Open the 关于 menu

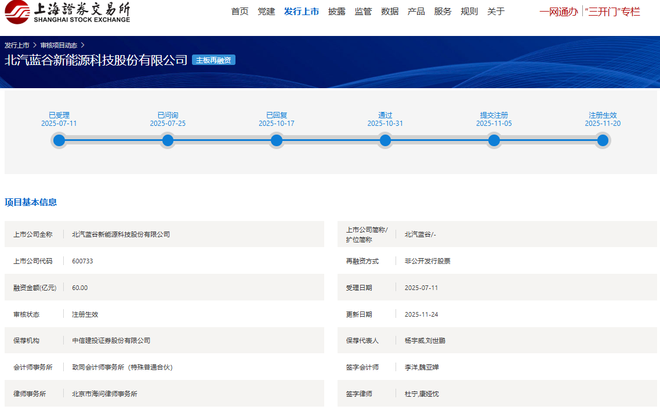496,12
